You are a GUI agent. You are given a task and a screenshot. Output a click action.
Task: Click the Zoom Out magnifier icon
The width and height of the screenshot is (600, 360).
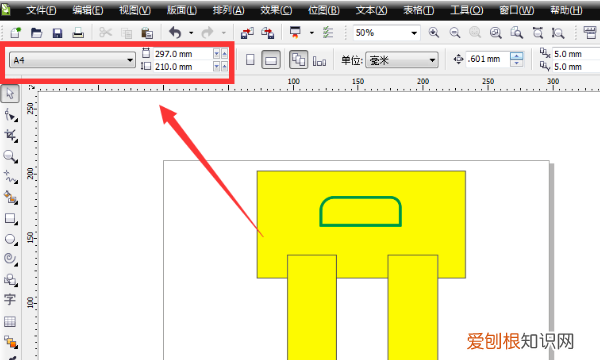pos(455,33)
